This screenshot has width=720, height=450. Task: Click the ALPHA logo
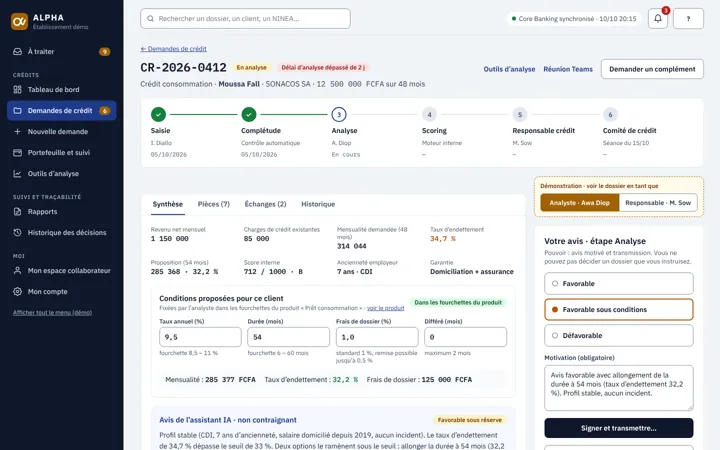tap(19, 21)
